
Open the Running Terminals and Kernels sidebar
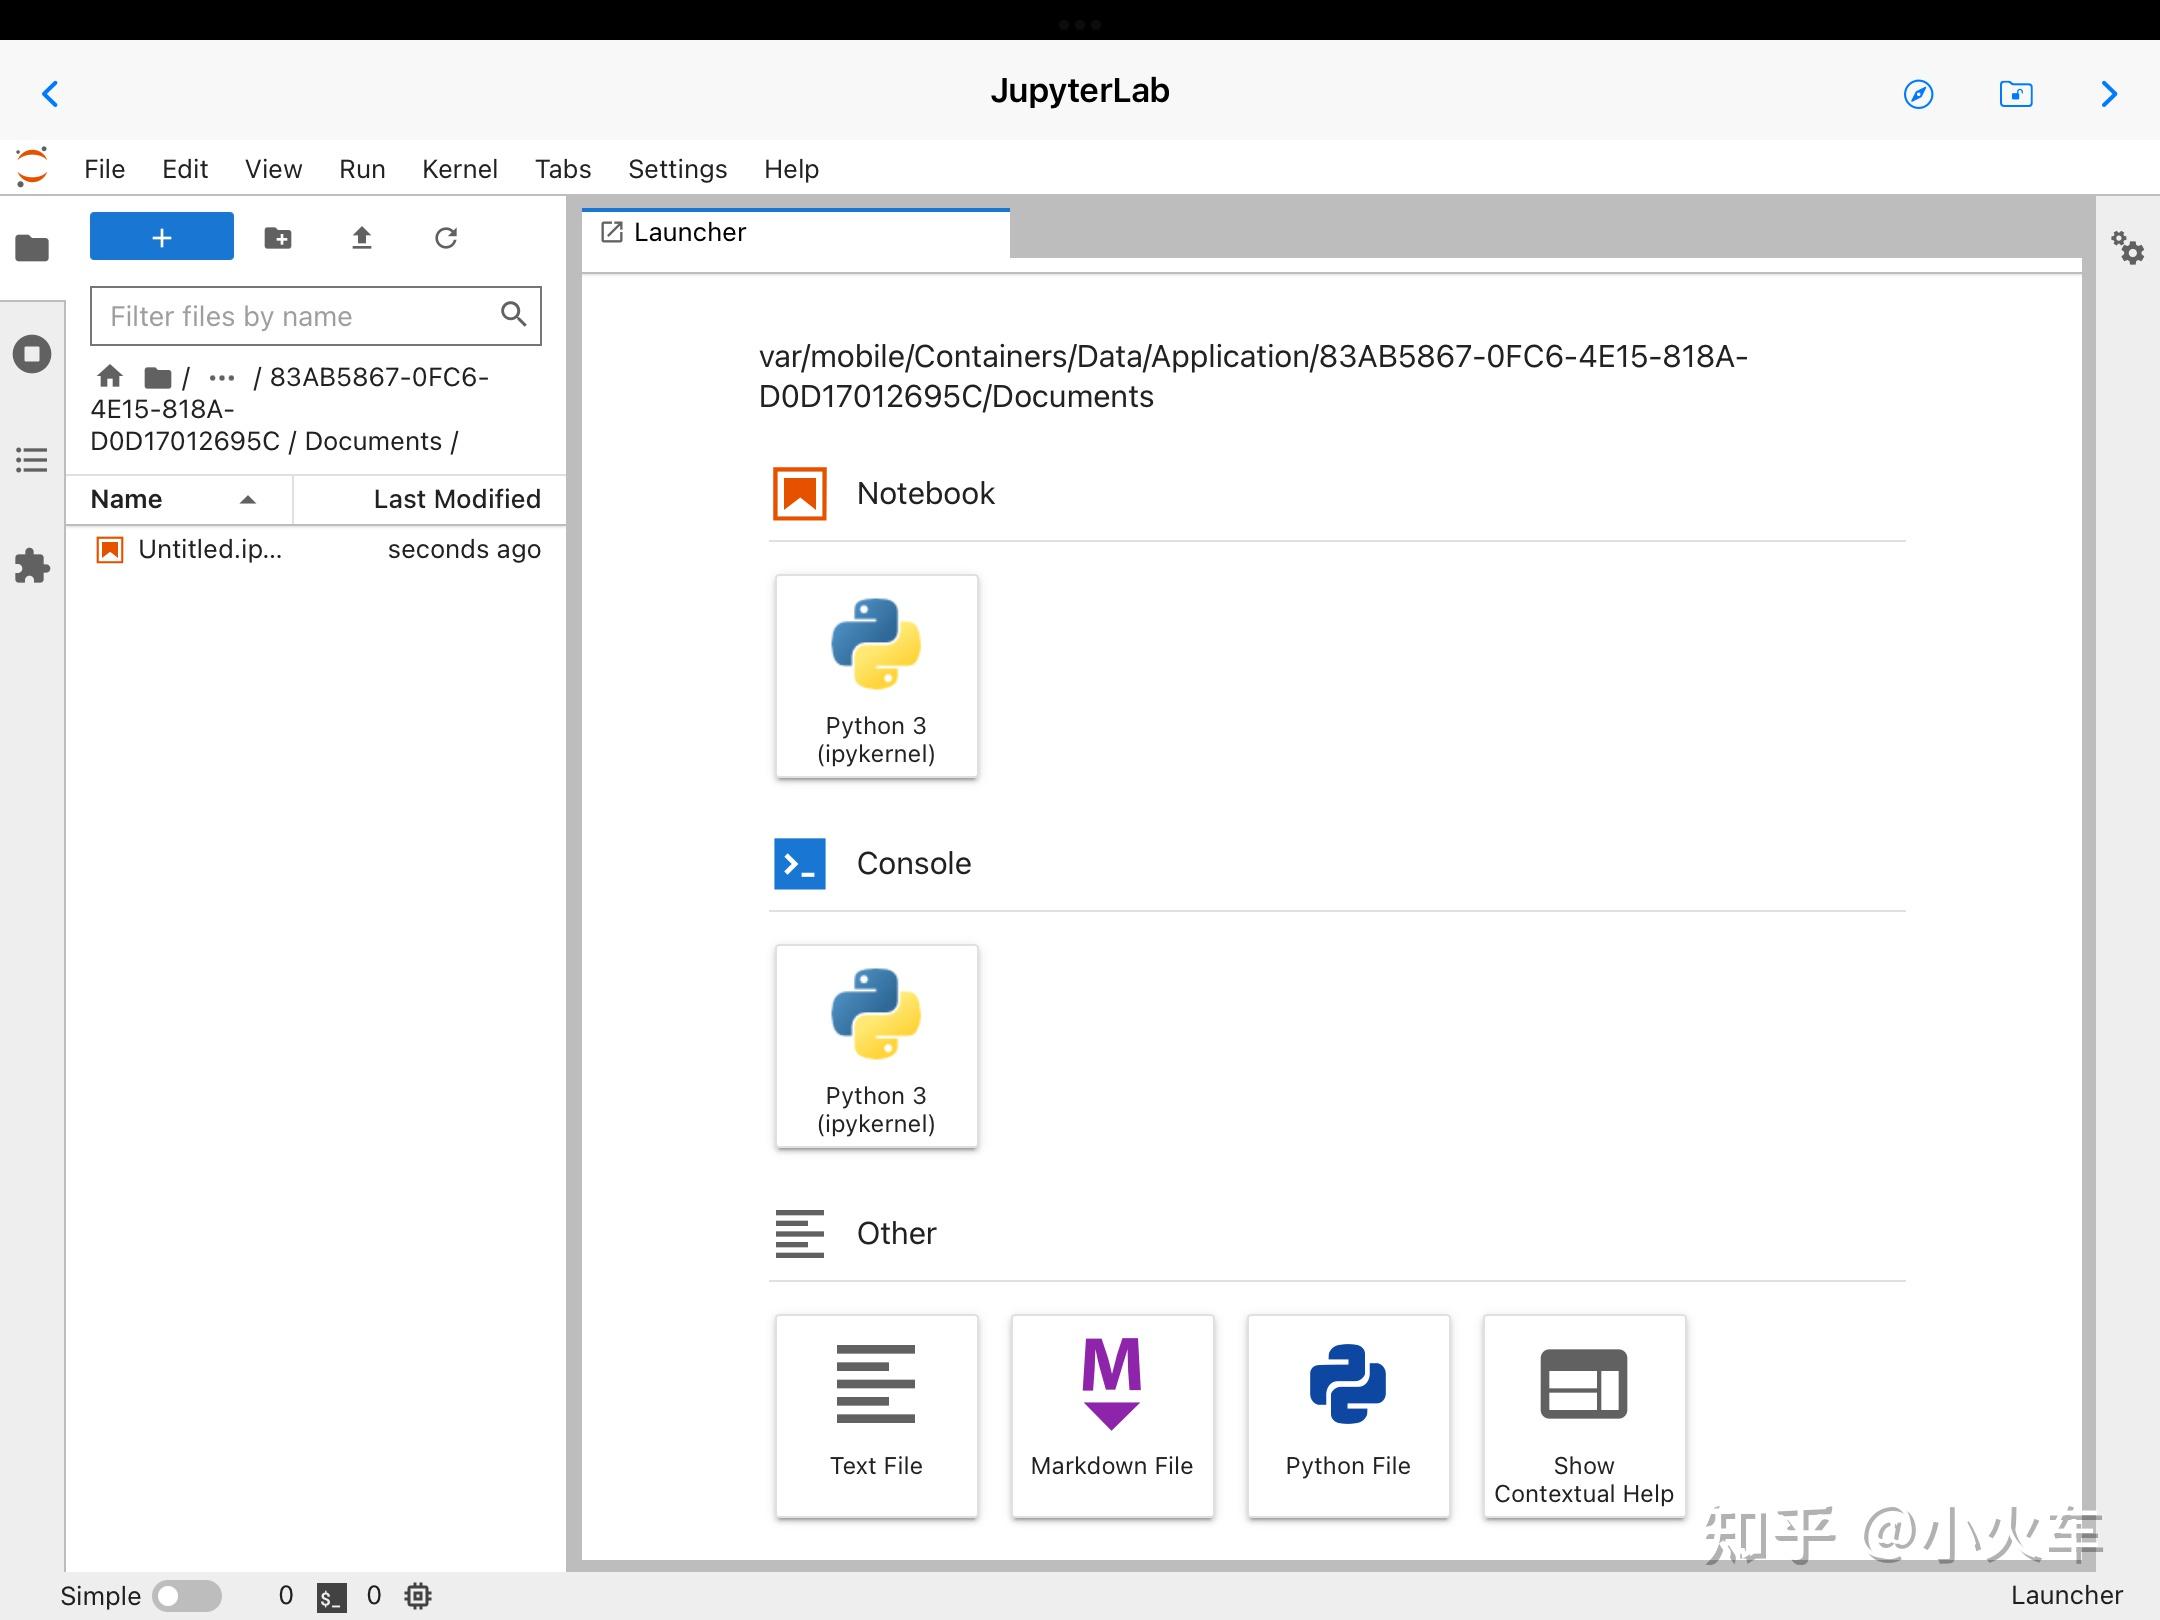(32, 354)
